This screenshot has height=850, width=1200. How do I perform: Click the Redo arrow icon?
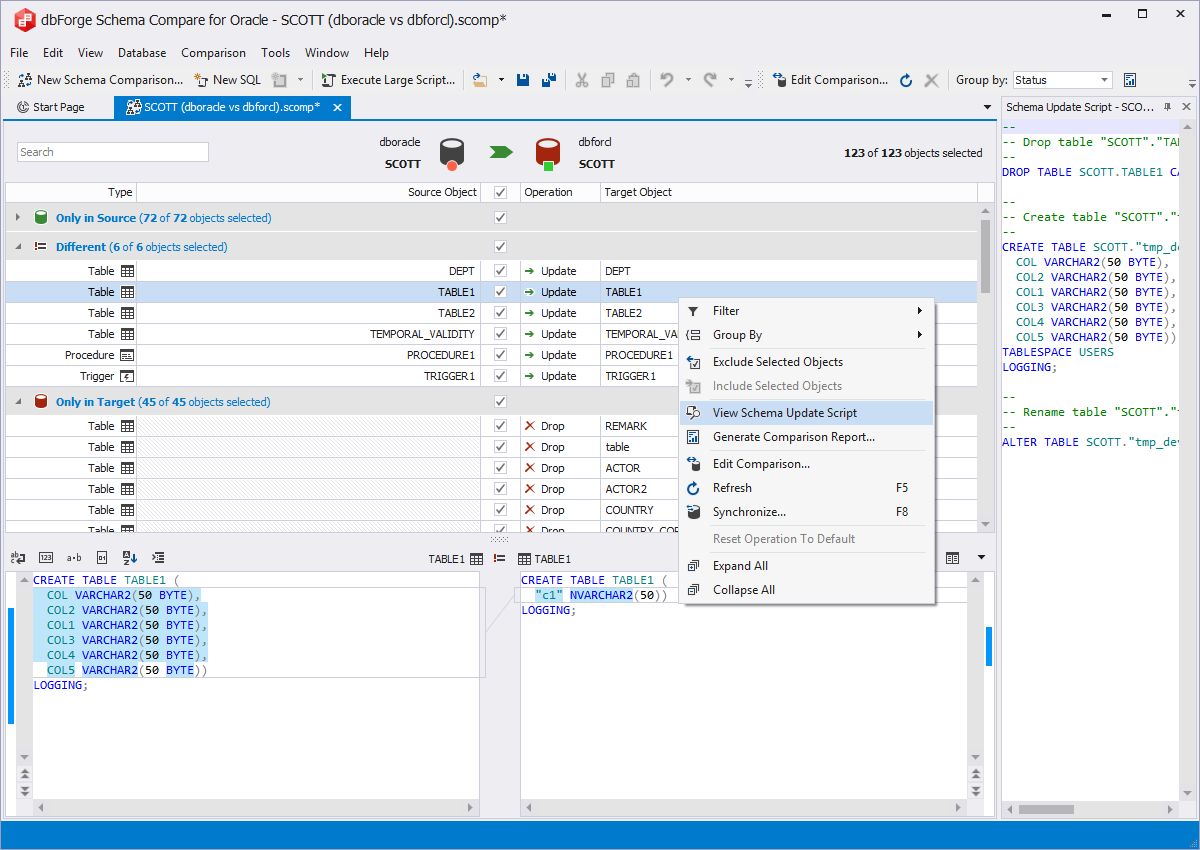click(710, 80)
